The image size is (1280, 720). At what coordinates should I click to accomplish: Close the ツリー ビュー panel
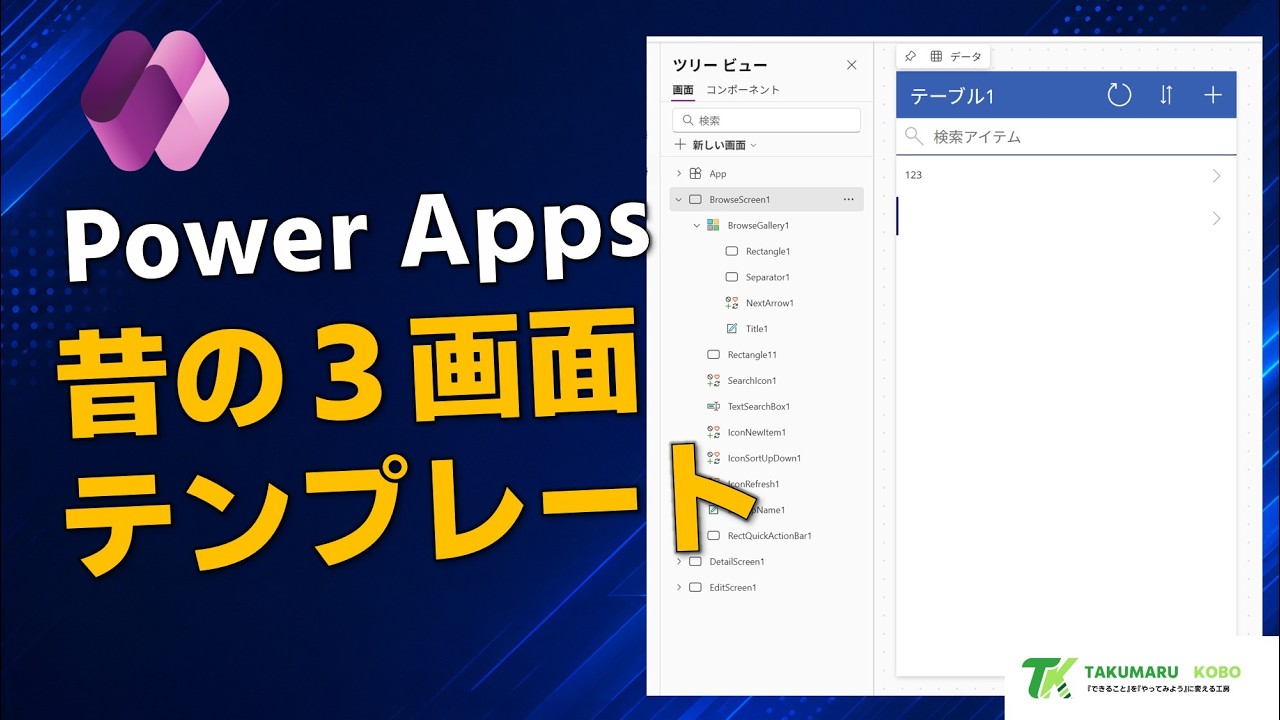click(852, 65)
